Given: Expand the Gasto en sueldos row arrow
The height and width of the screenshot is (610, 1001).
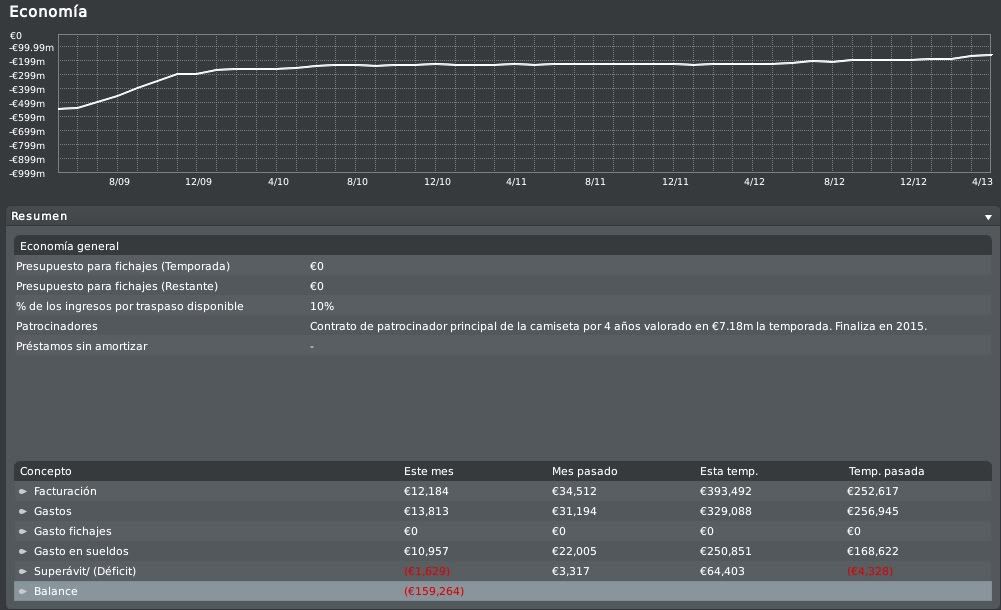Looking at the screenshot, I should coord(23,551).
